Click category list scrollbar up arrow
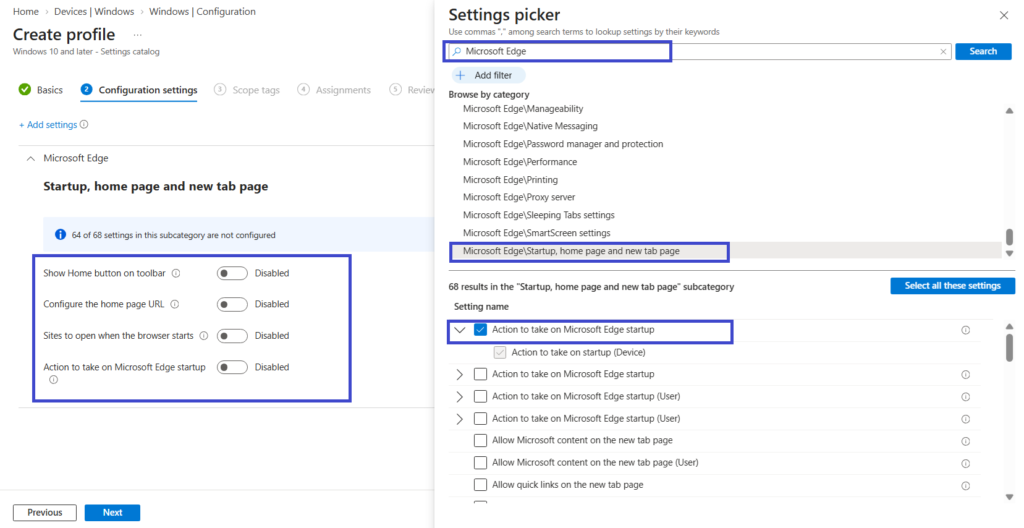Image resolution: width=1024 pixels, height=528 pixels. tap(1010, 111)
